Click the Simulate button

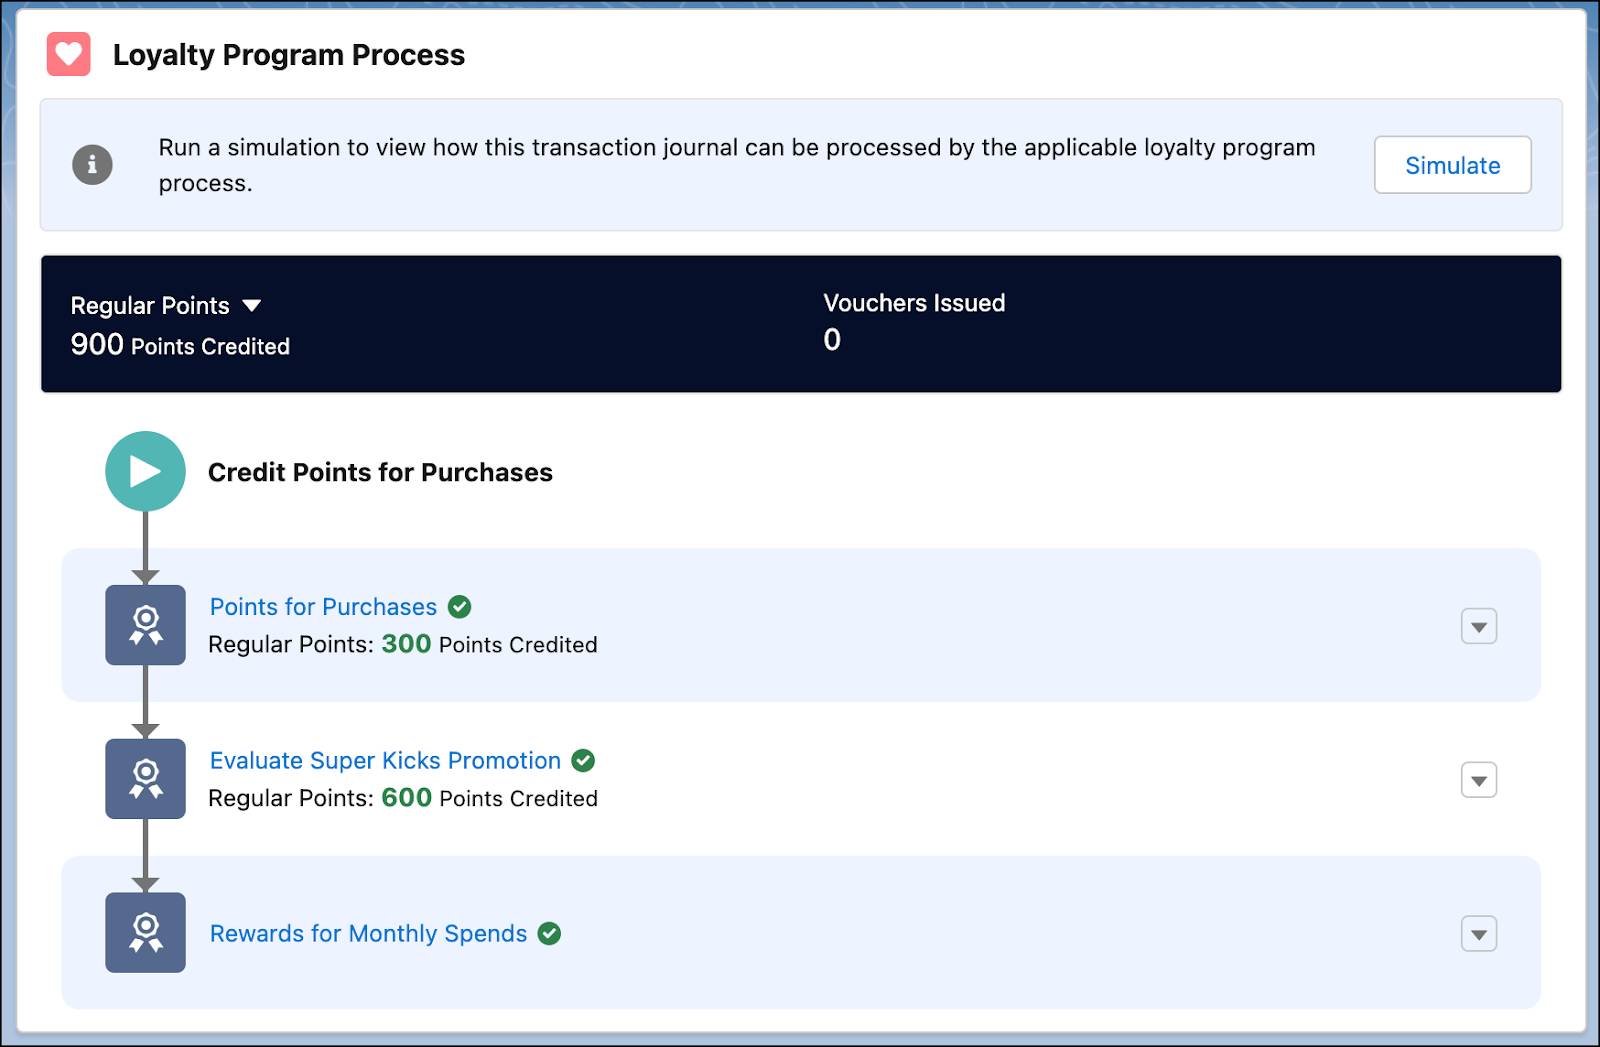coord(1452,164)
